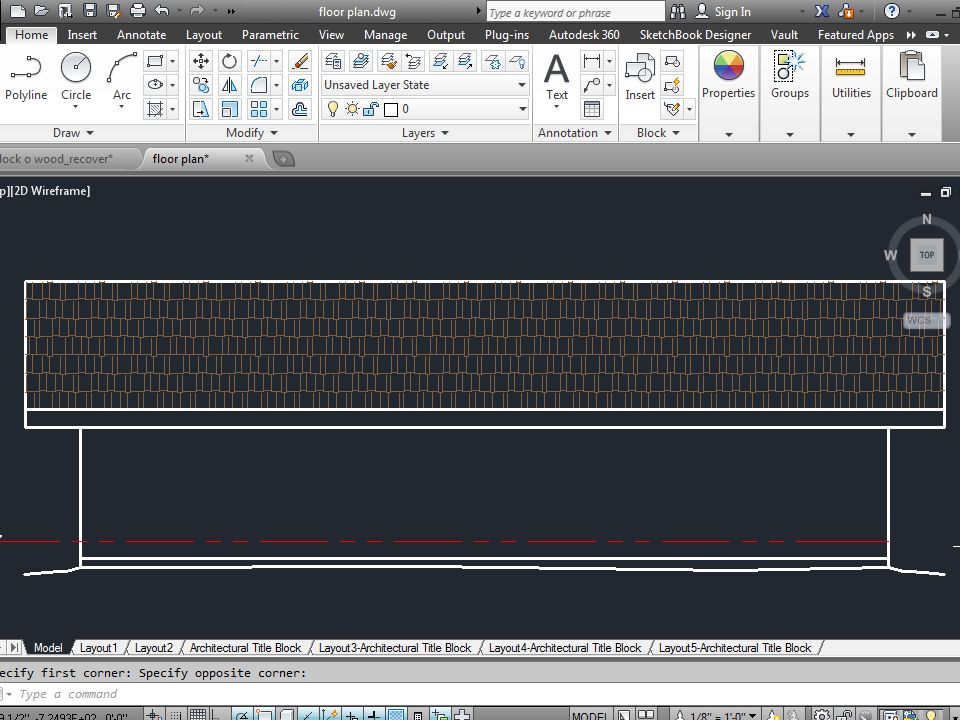Toggle grid display in status bar
Viewport: 960px width, 720px height.
tap(197, 714)
